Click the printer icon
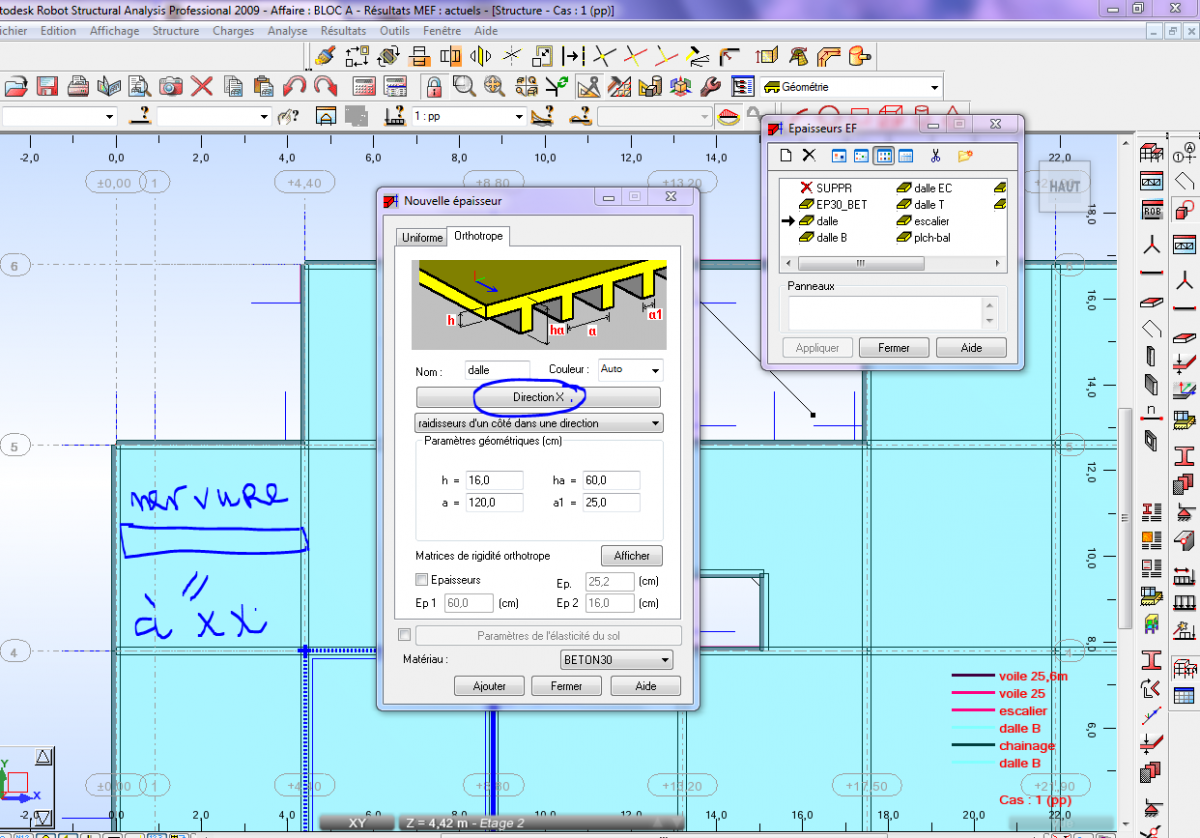 click(x=79, y=86)
